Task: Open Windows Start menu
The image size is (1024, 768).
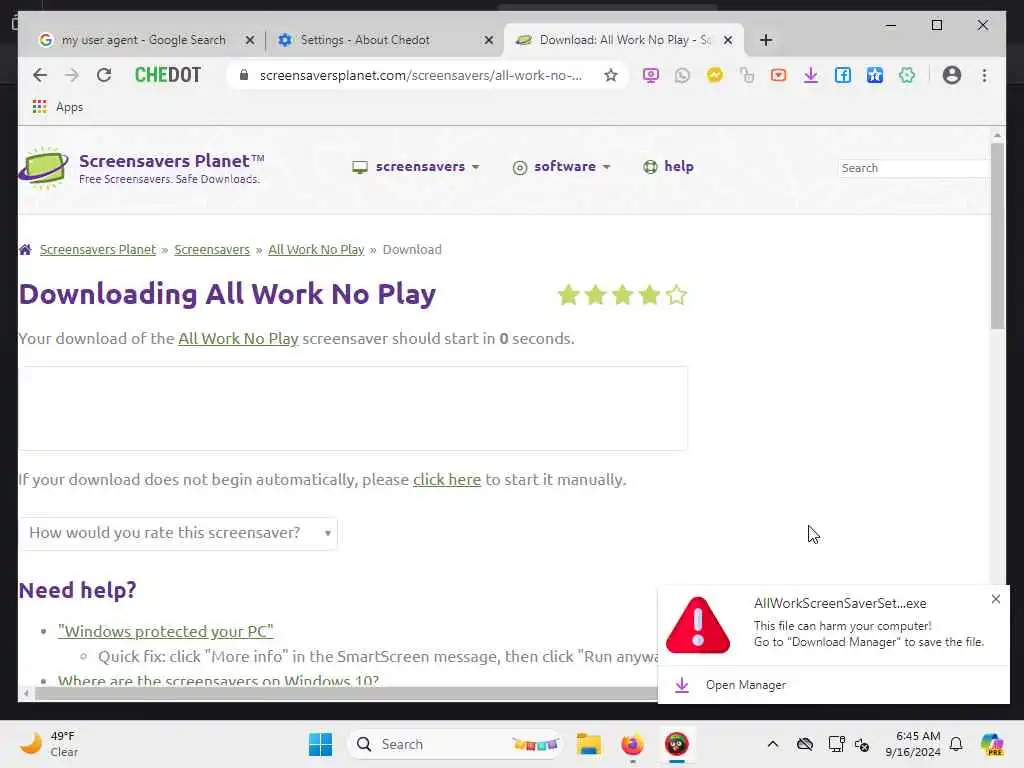Action: pyautogui.click(x=320, y=744)
